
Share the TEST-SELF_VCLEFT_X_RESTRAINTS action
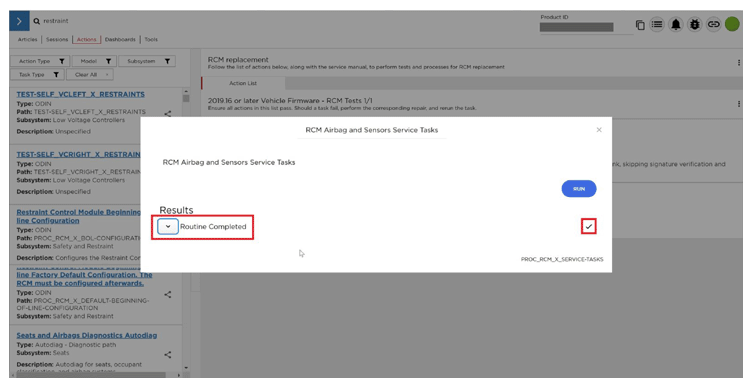click(x=167, y=114)
